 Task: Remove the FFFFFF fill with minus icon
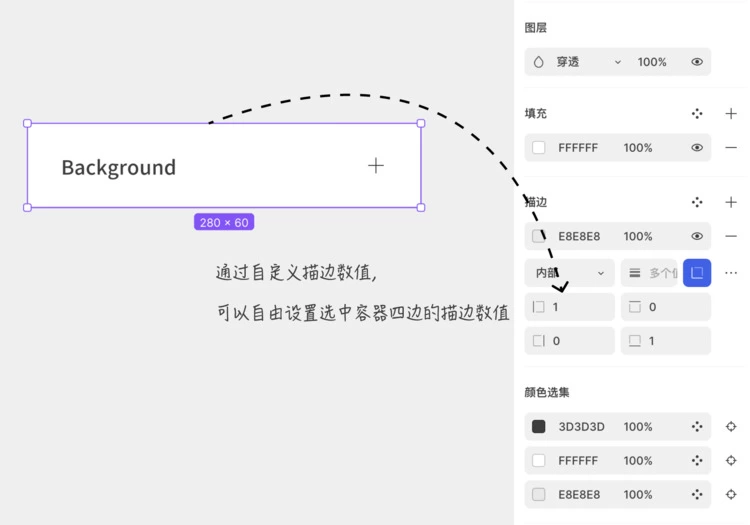pos(731,148)
